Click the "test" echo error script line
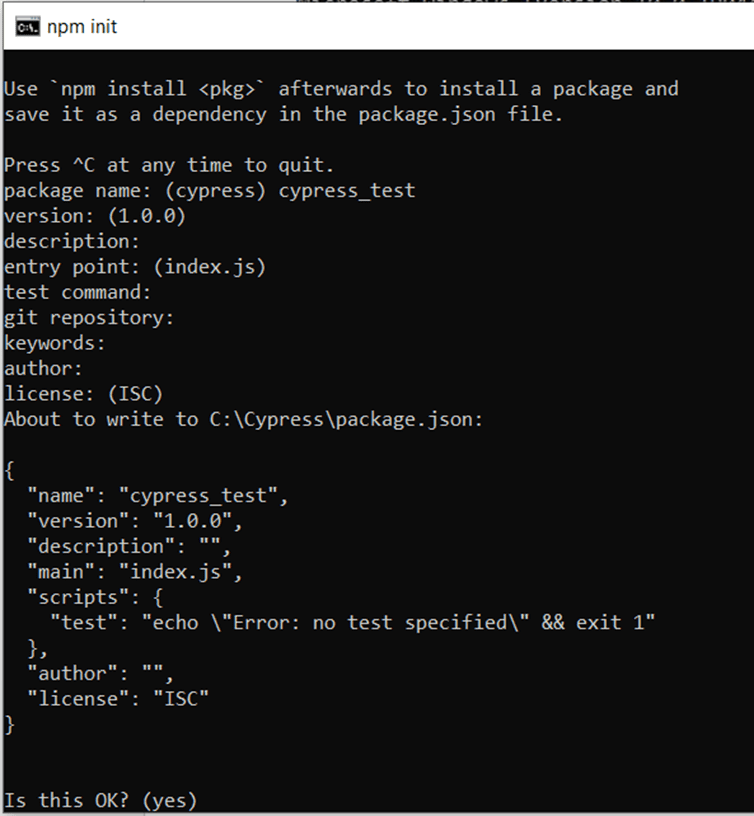The width and height of the screenshot is (754, 816). (353, 622)
